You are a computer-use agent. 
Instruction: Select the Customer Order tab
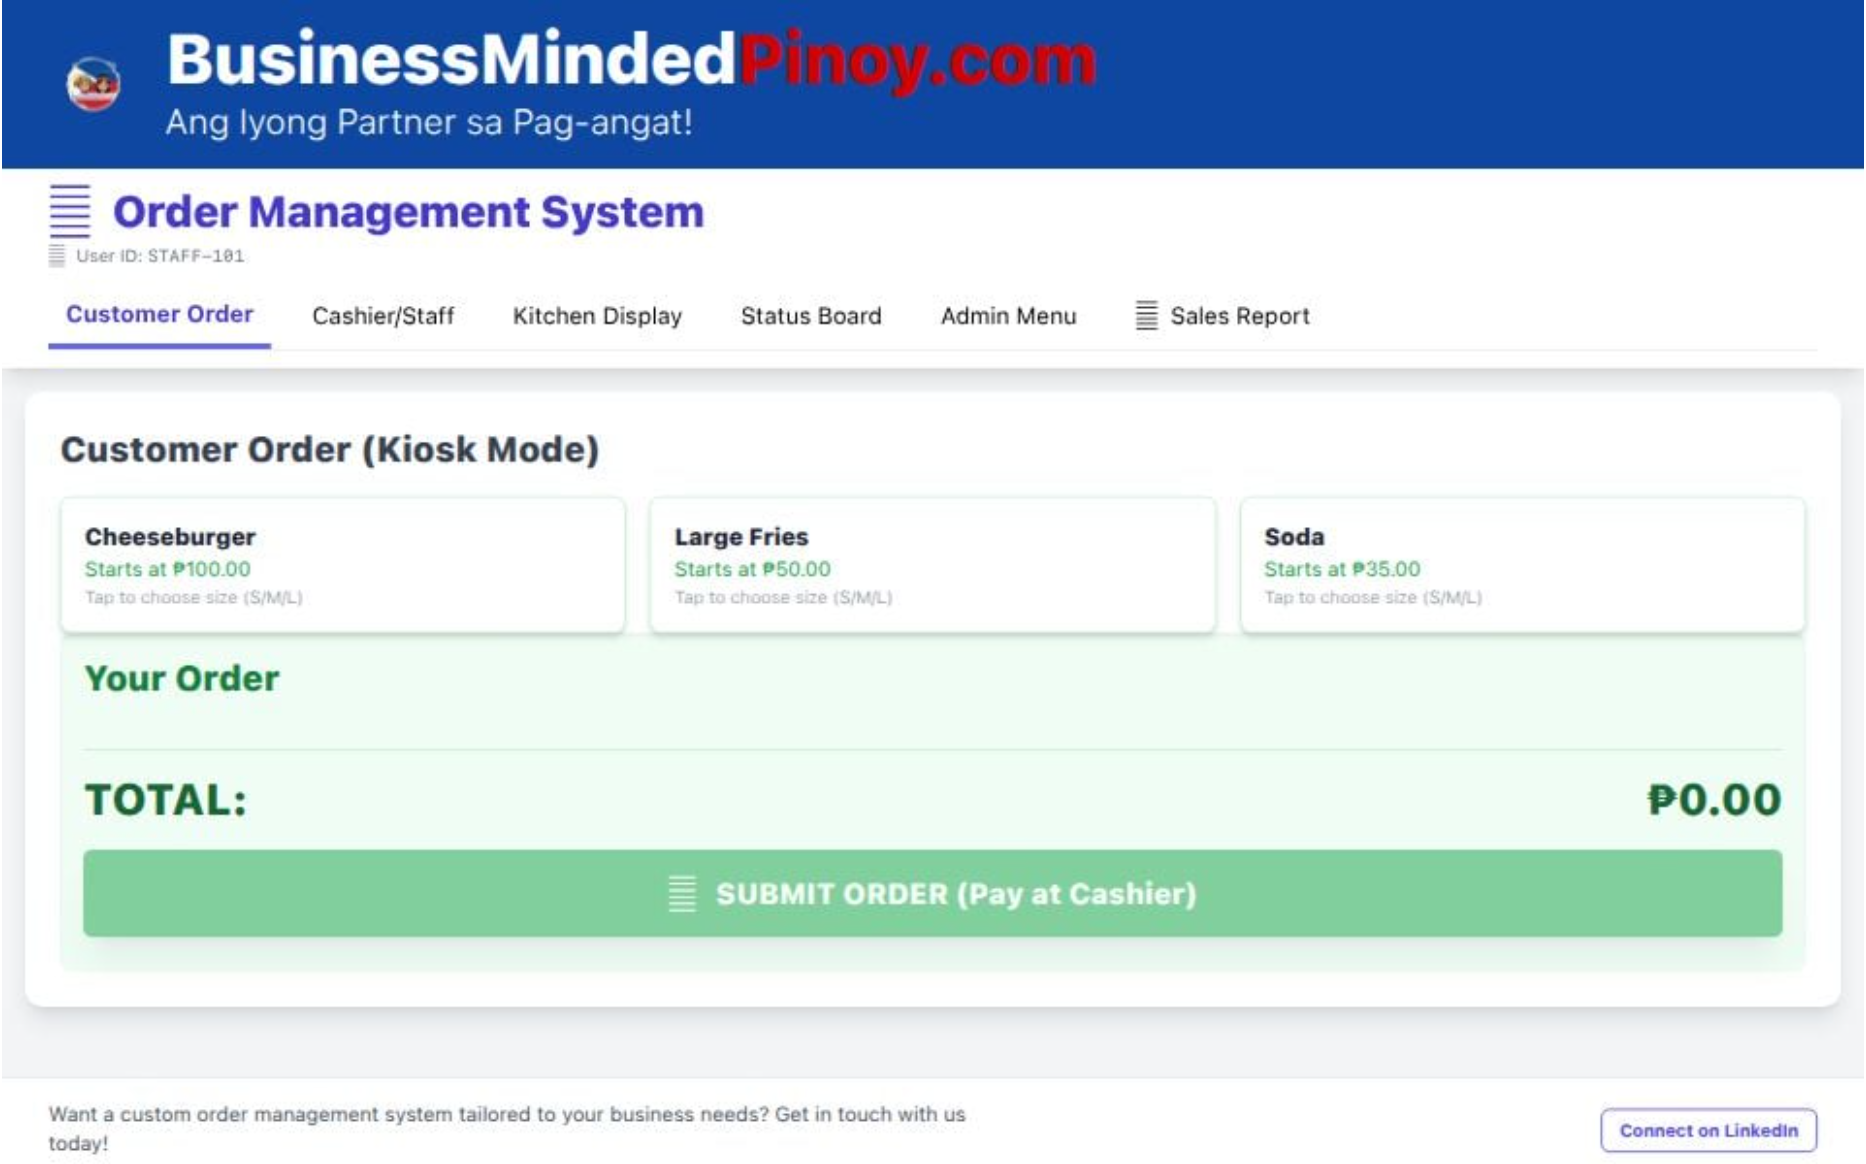tap(159, 315)
